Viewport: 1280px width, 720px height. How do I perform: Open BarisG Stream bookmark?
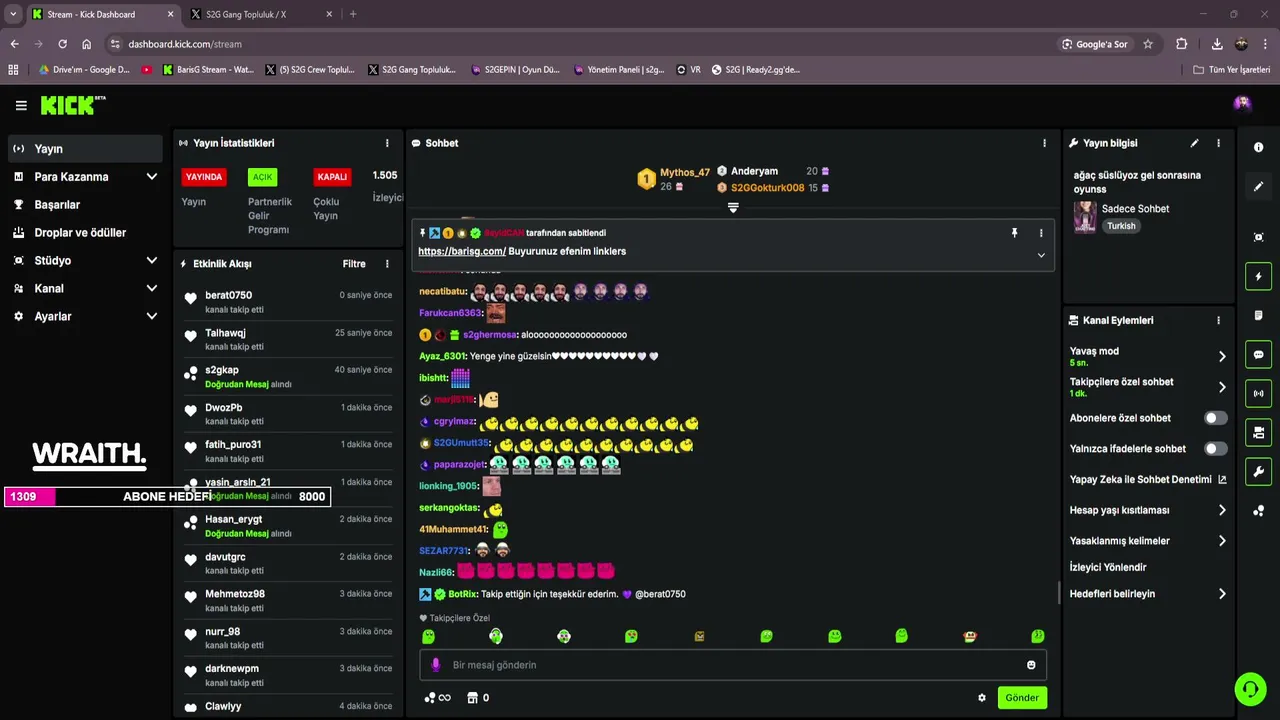click(x=209, y=70)
